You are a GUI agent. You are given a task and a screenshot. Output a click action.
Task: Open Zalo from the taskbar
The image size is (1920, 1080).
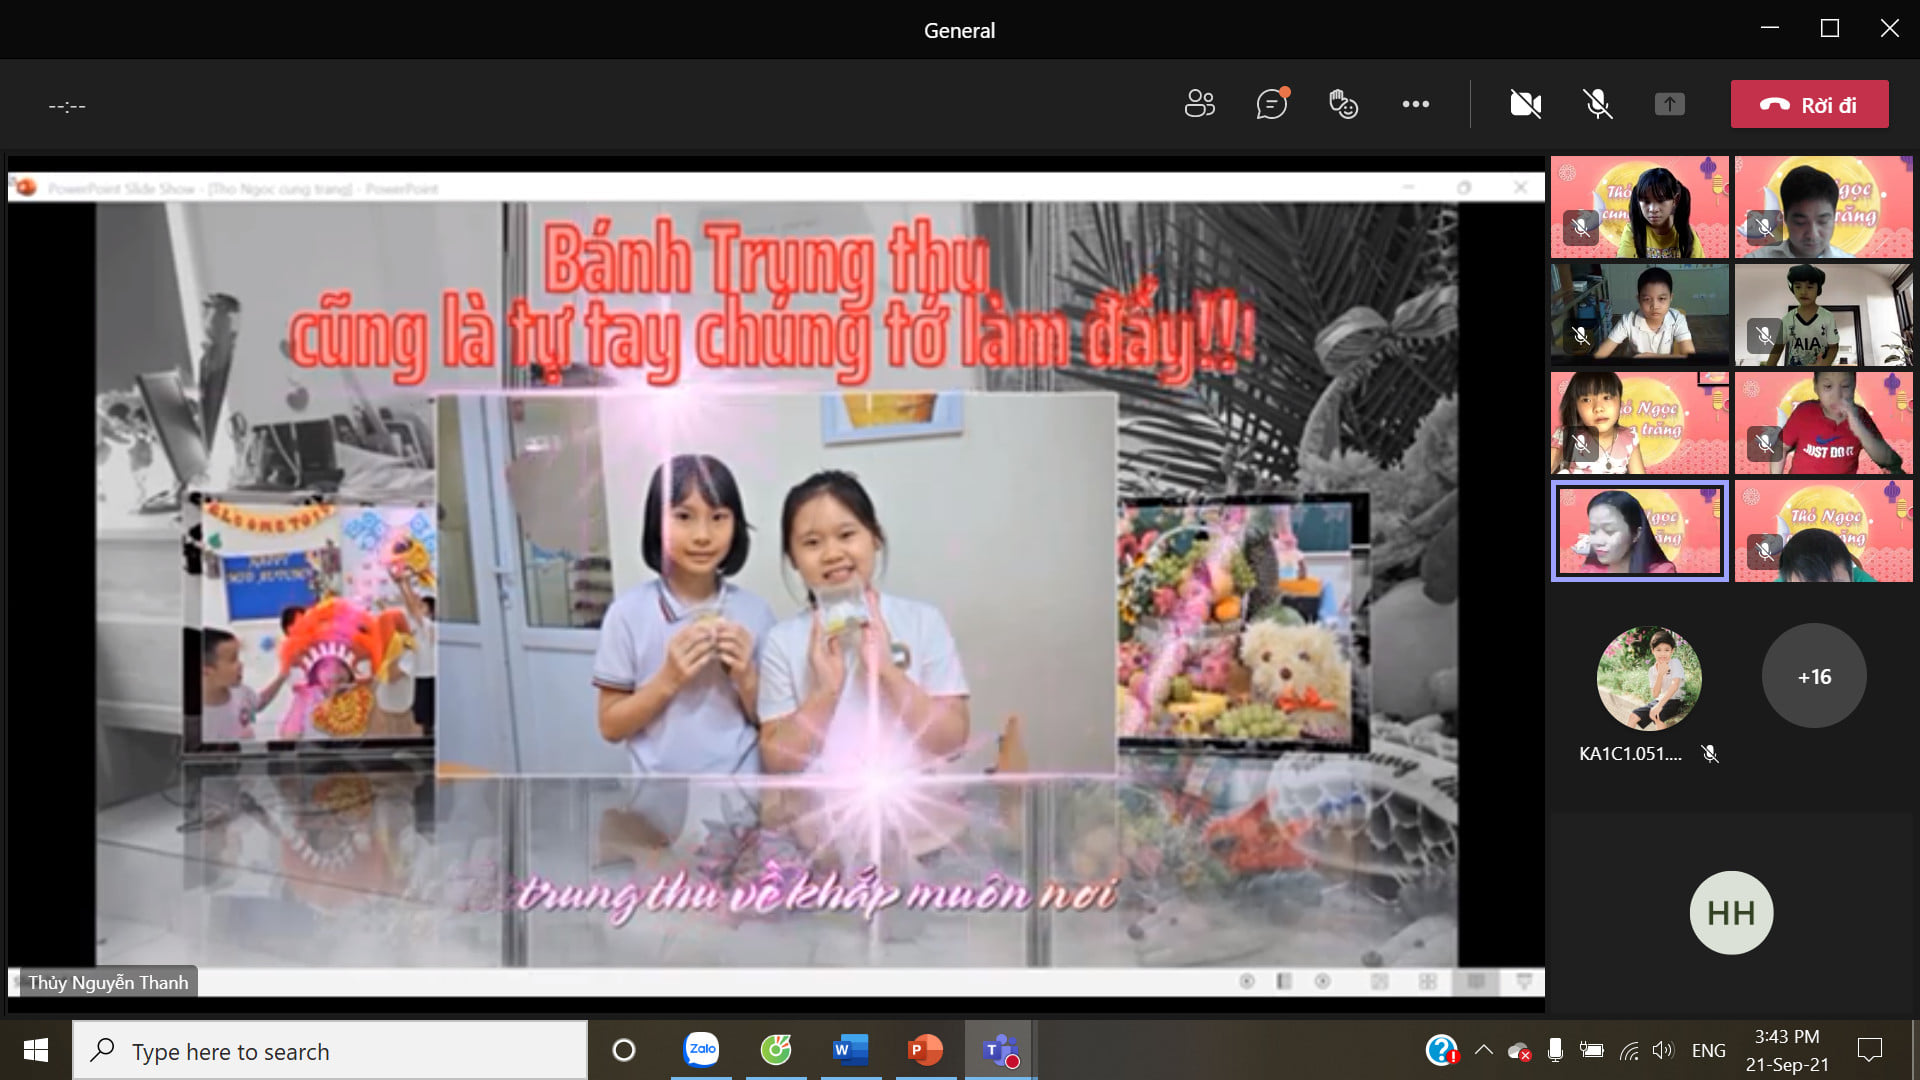pos(702,1050)
